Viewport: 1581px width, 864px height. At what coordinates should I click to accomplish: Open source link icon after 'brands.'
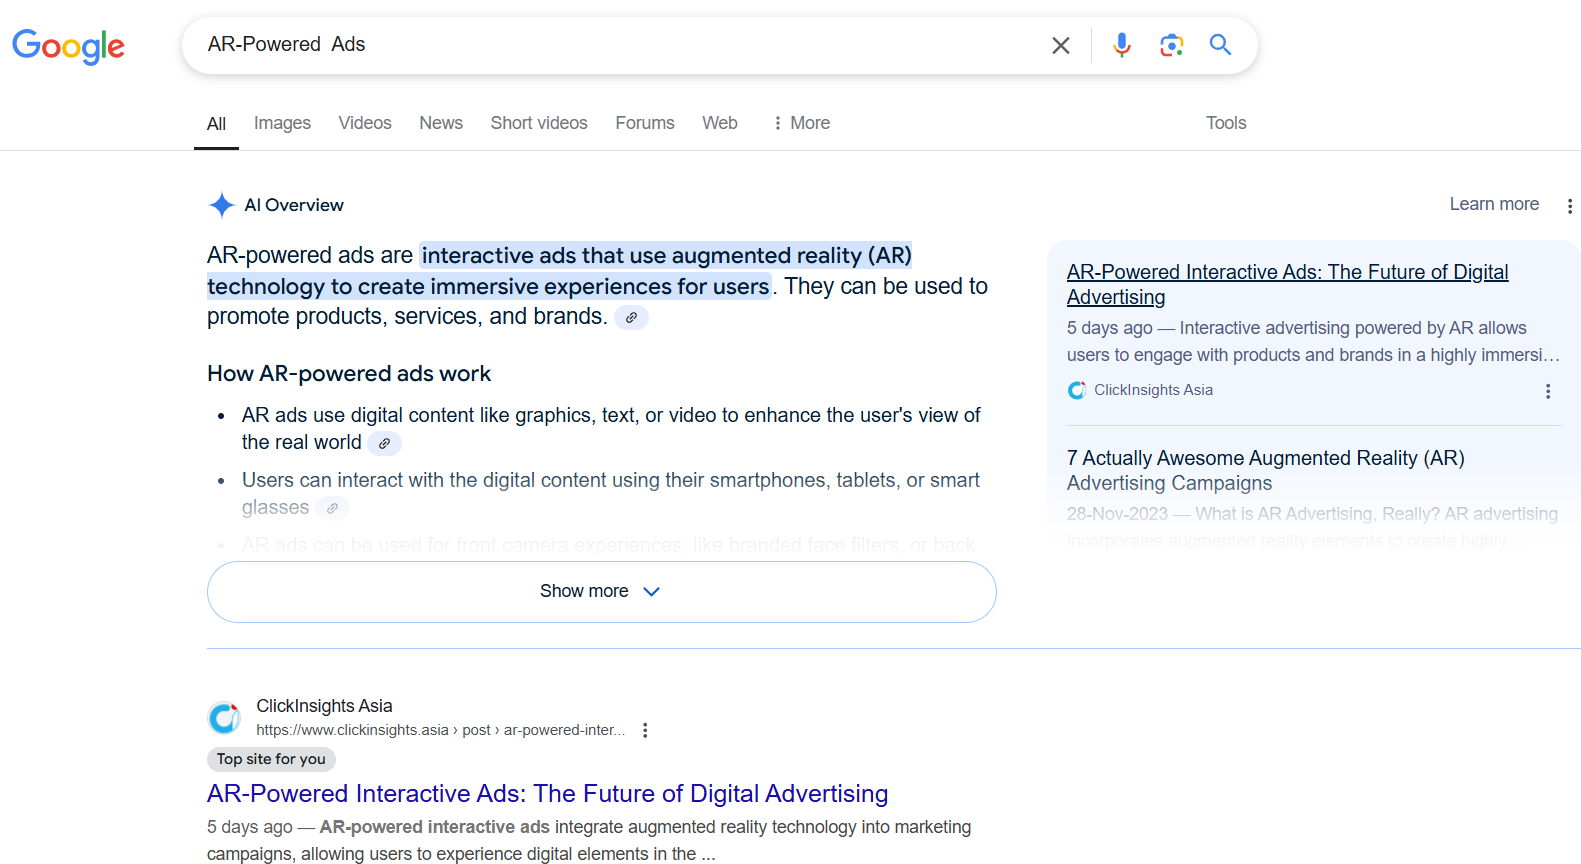click(x=631, y=318)
